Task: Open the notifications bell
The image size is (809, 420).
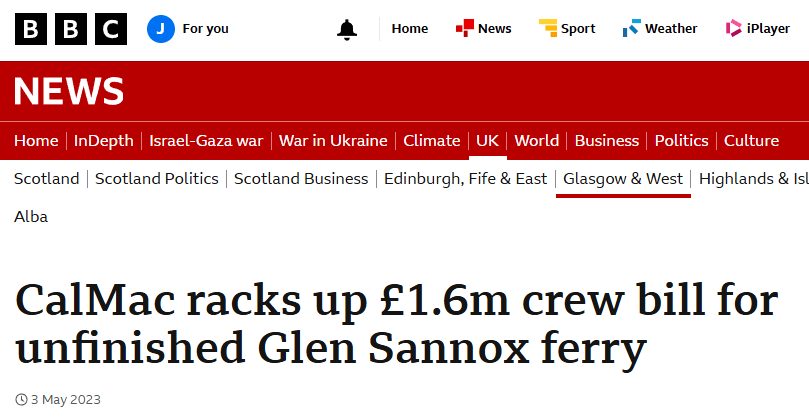Action: pyautogui.click(x=347, y=29)
